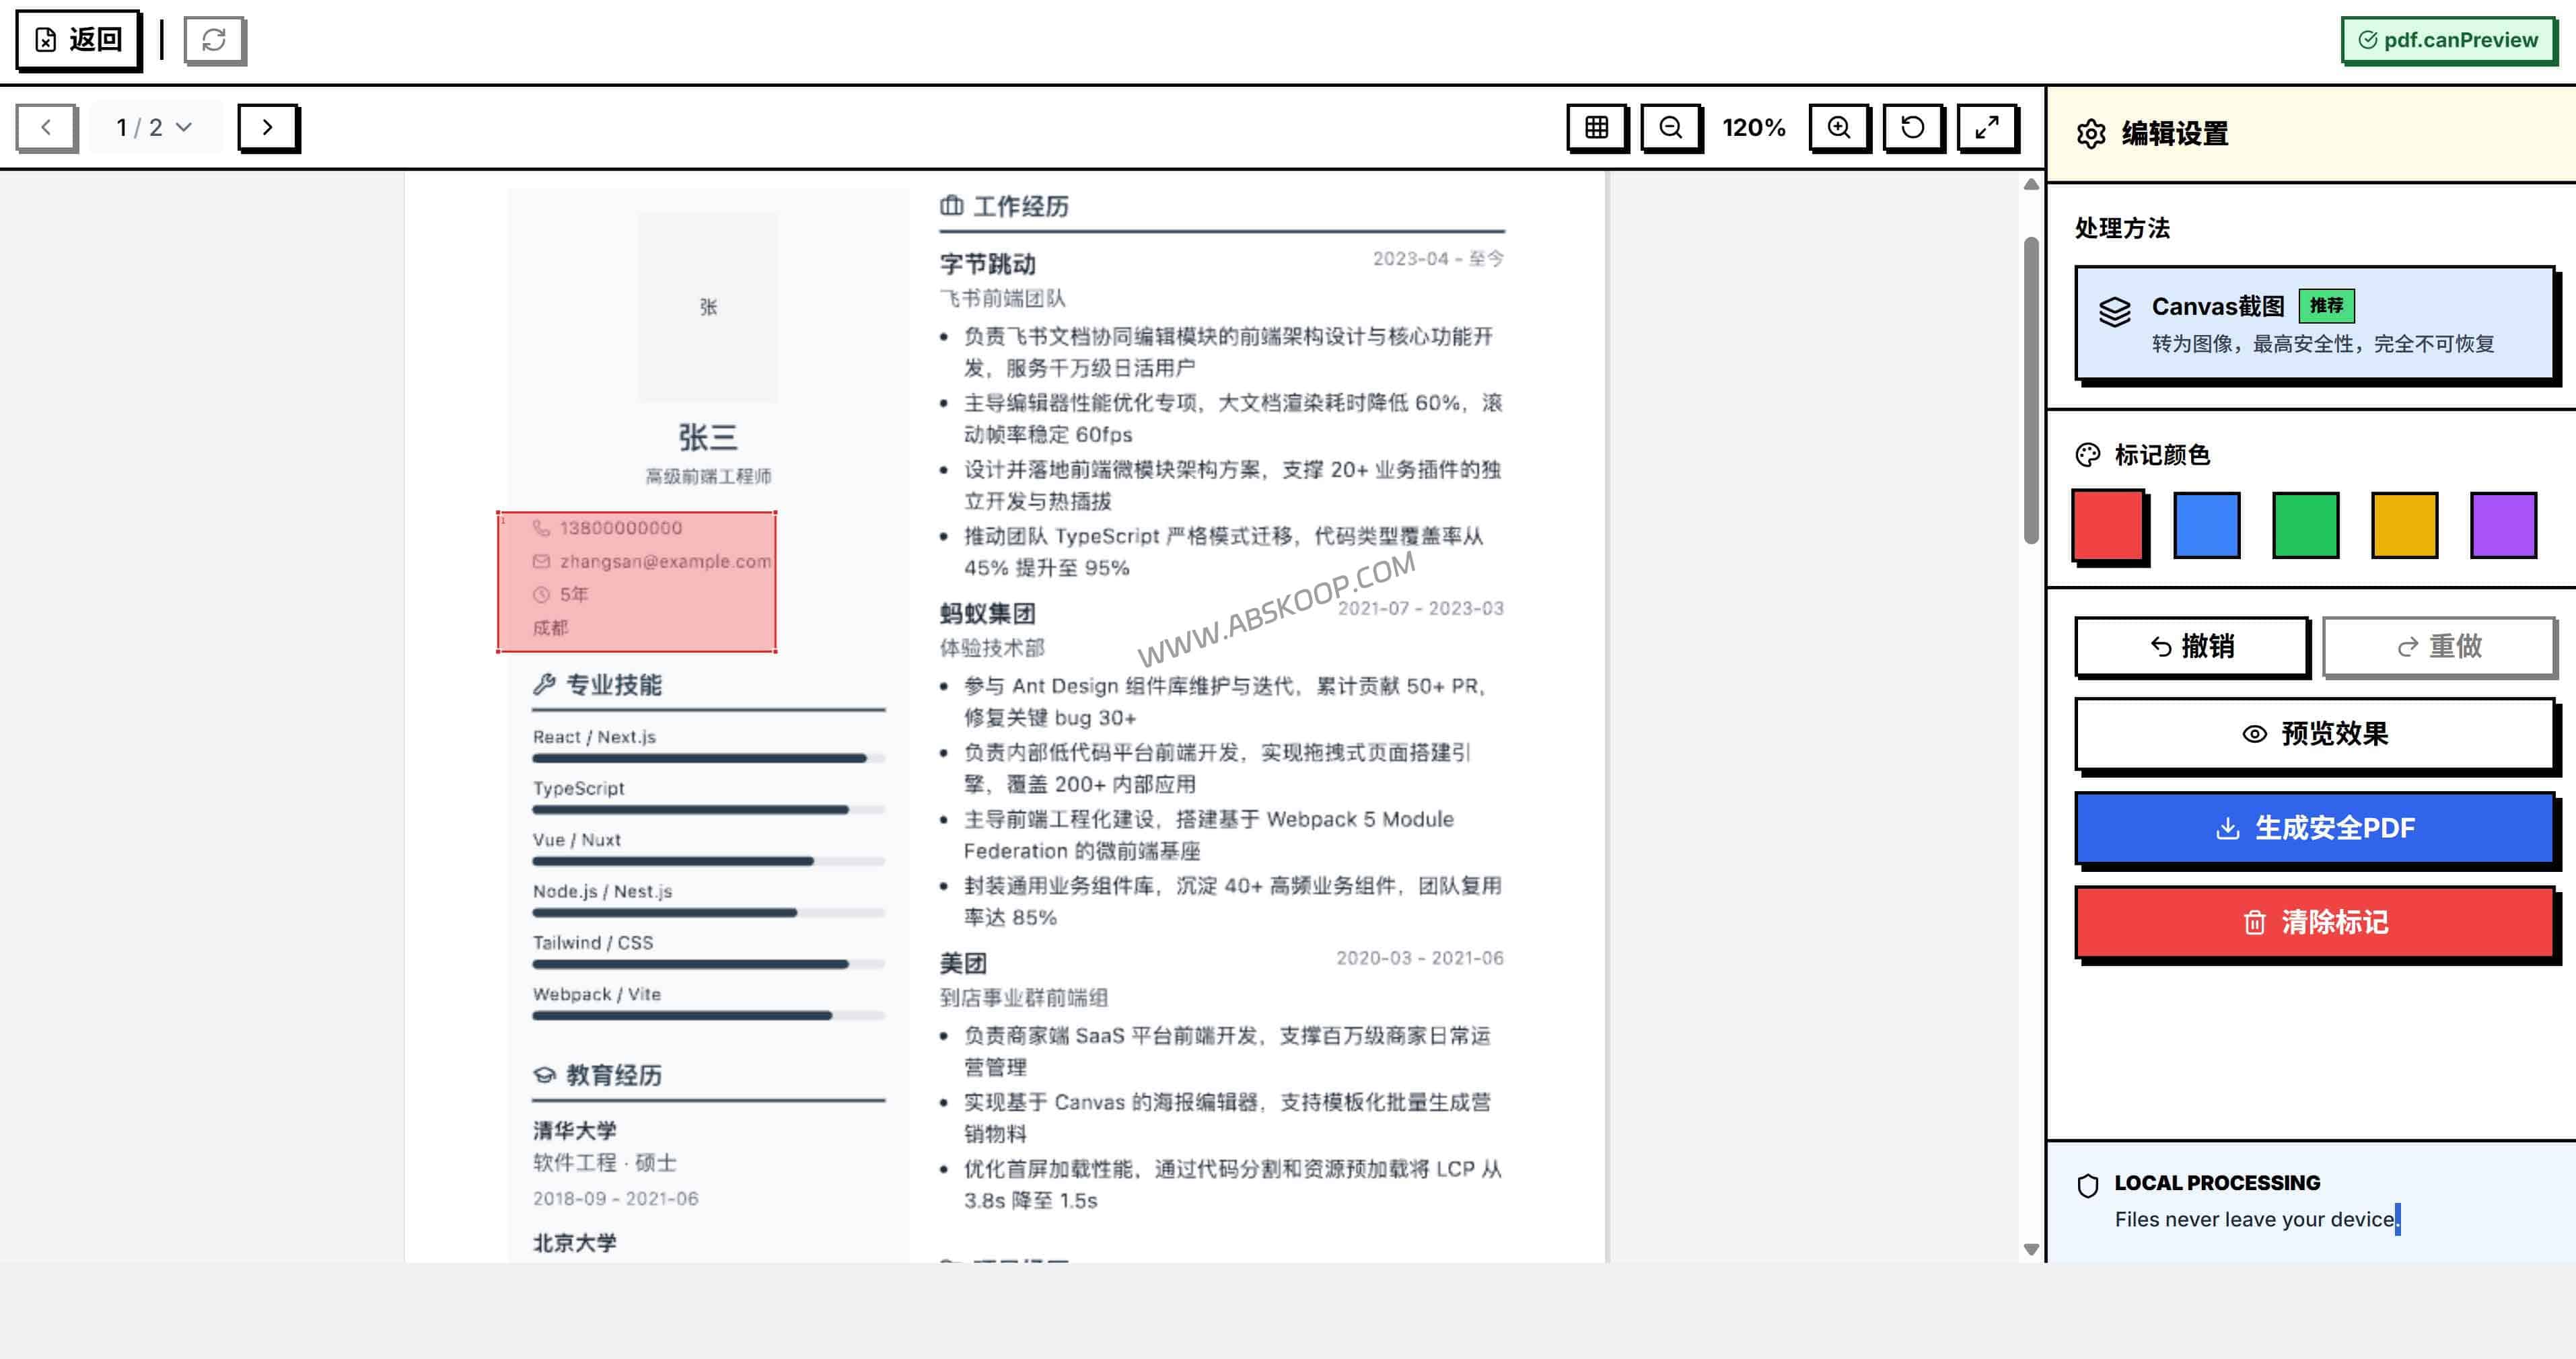Select the Canvas截图 processing method
The height and width of the screenshot is (1359, 2576).
click(x=2313, y=323)
